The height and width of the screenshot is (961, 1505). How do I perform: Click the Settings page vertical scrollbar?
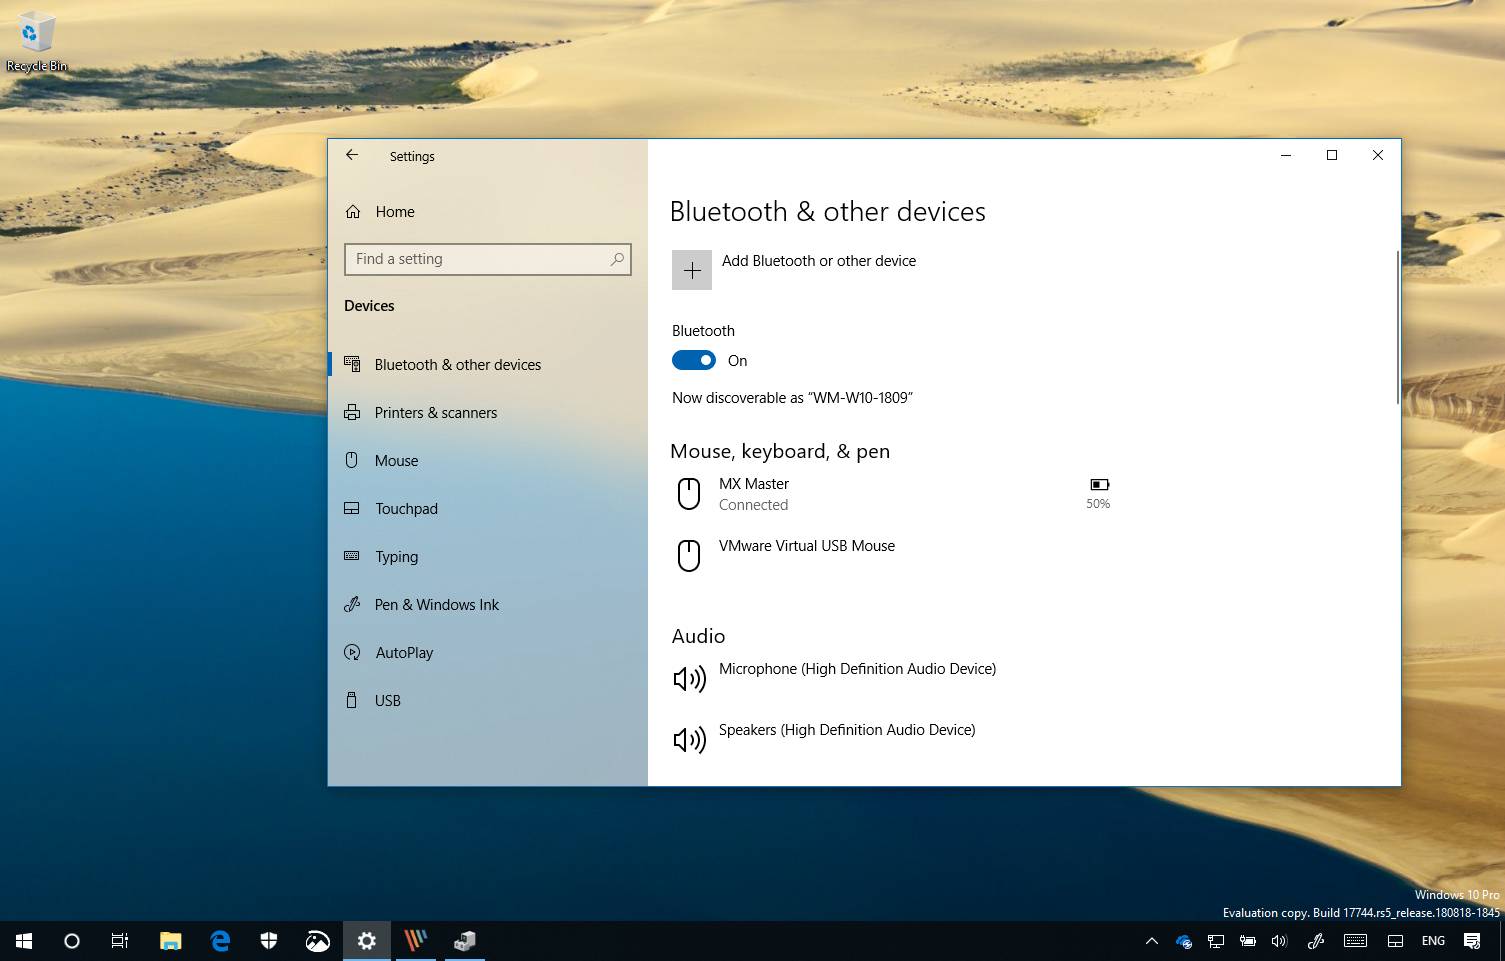pyautogui.click(x=1397, y=327)
